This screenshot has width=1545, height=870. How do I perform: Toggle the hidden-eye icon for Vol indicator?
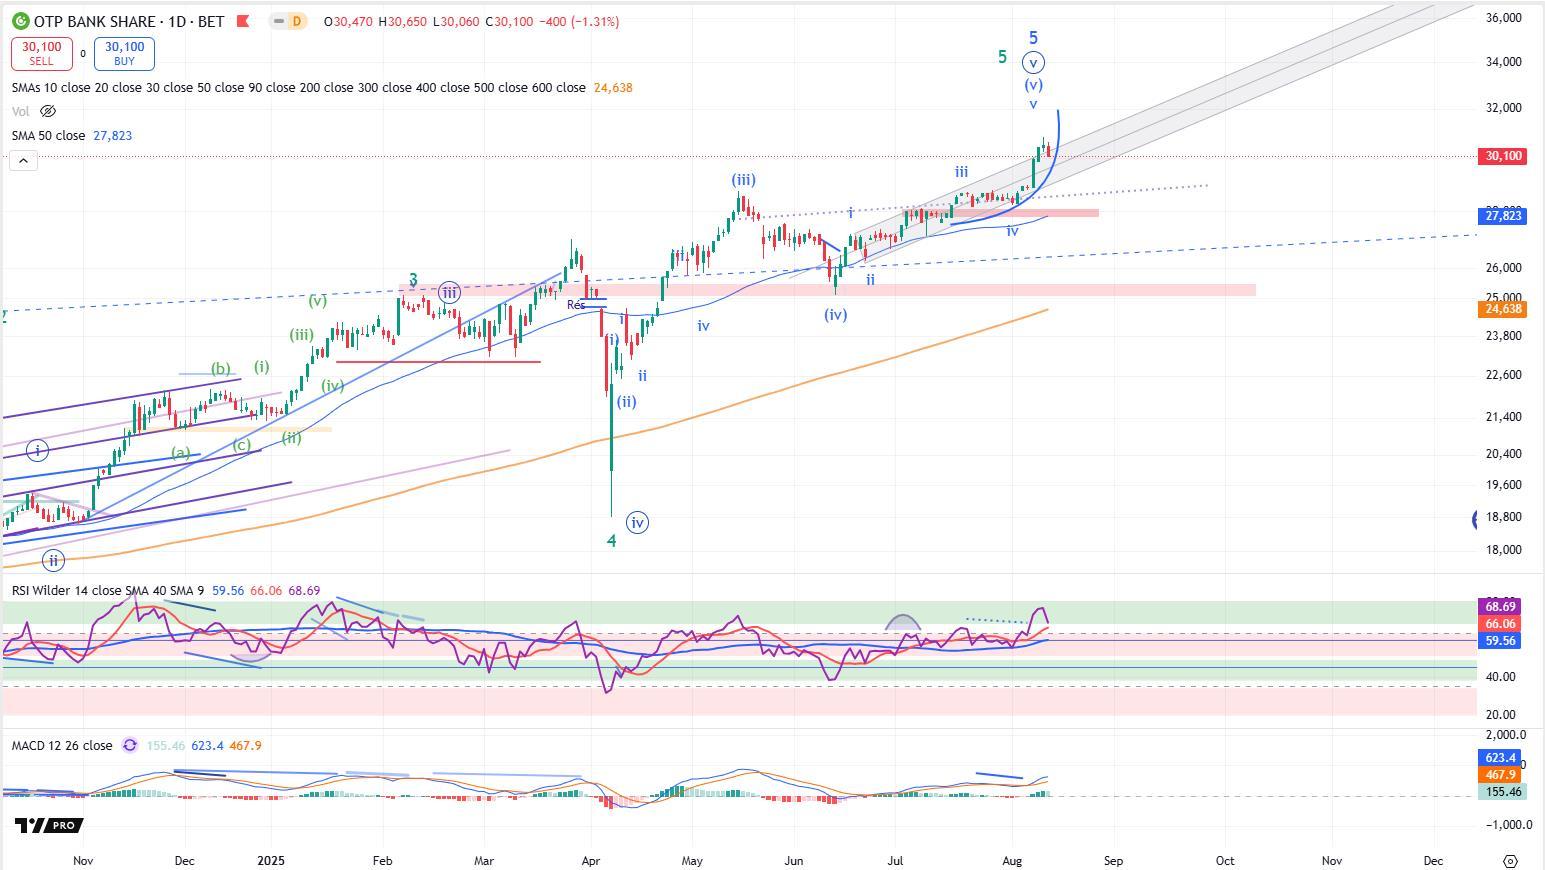coord(47,111)
